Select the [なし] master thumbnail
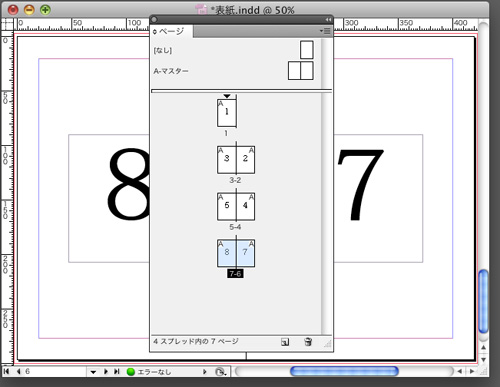Image resolution: width=500 pixels, height=387 pixels. click(307, 50)
